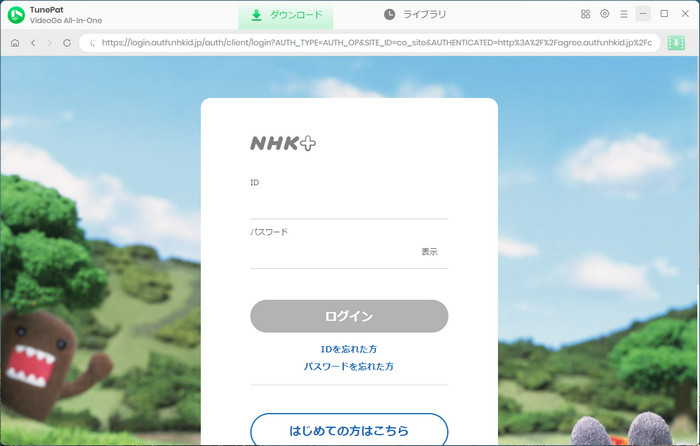The width and height of the screenshot is (700, 446).
Task: Navigate back with the left arrow
Action: tap(33, 43)
